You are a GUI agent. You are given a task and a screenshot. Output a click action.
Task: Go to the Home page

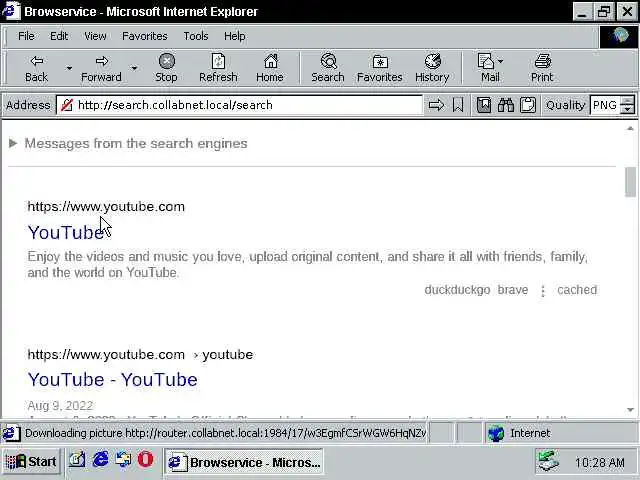coord(270,69)
